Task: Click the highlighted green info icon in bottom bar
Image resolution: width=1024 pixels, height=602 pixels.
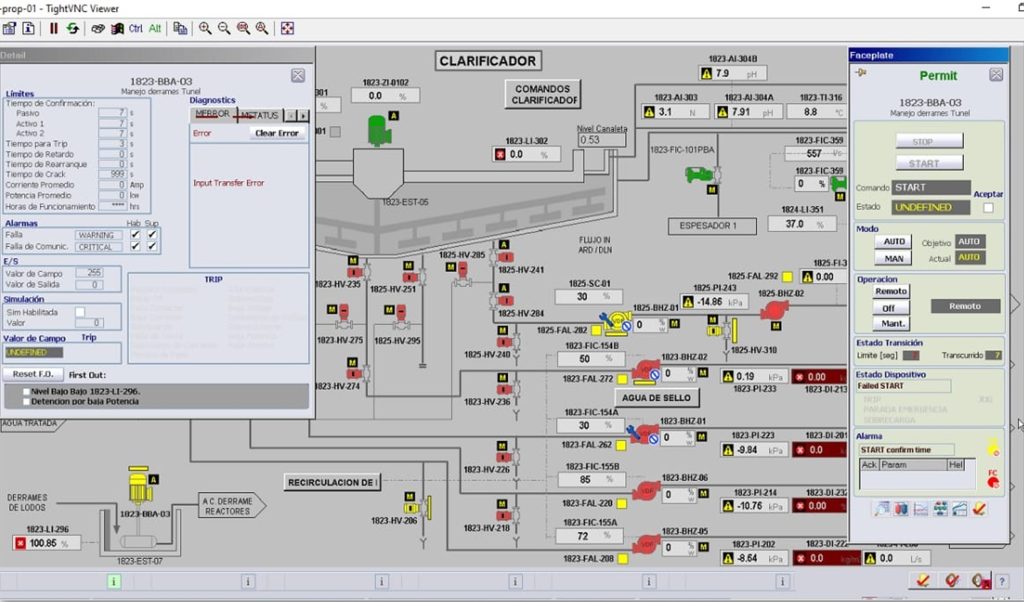Action: coord(114,581)
